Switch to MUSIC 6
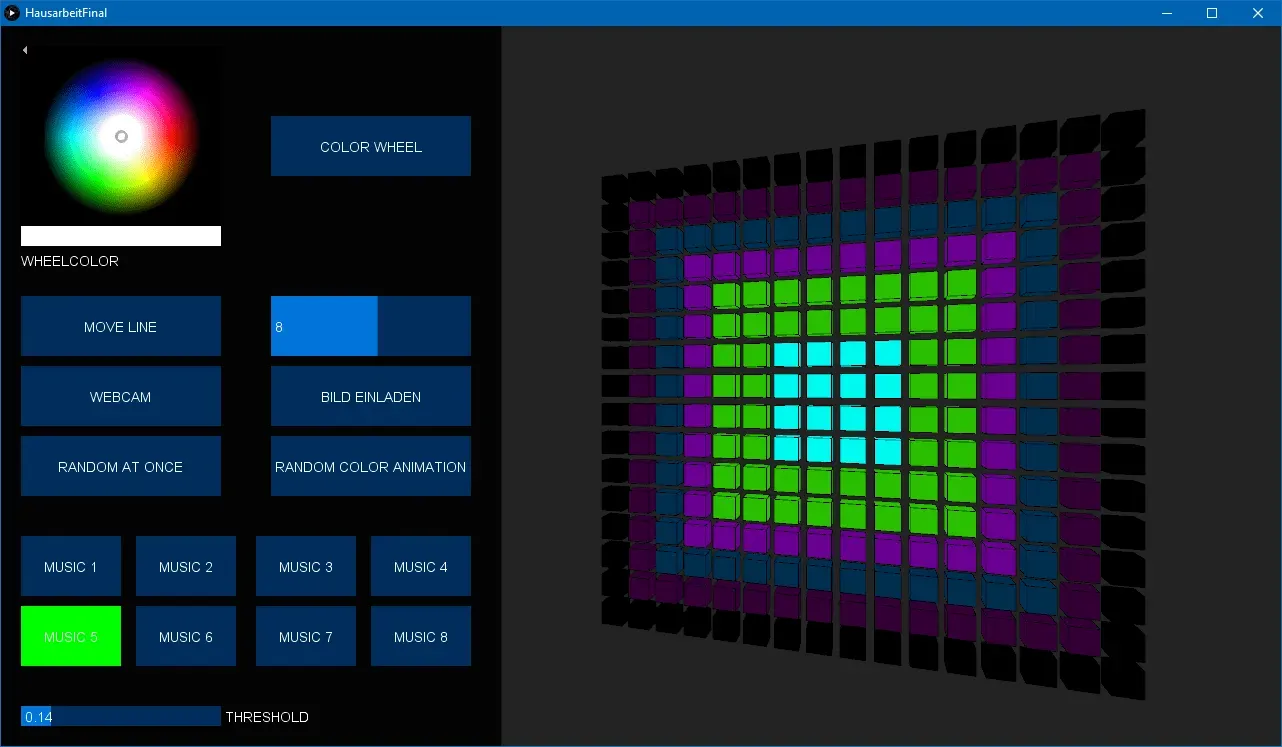The height and width of the screenshot is (747, 1282). coord(186,636)
